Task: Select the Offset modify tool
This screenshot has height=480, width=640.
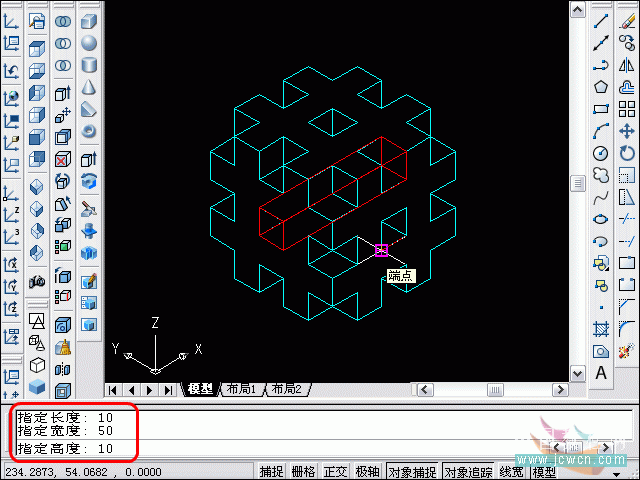Action: [627, 87]
